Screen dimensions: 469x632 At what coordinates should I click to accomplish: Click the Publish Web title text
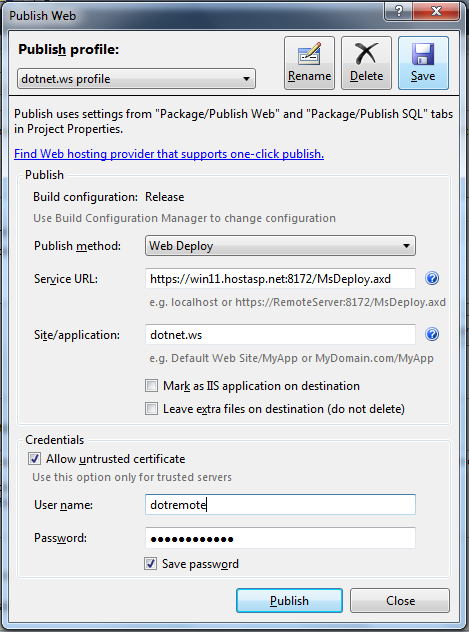coord(42,16)
